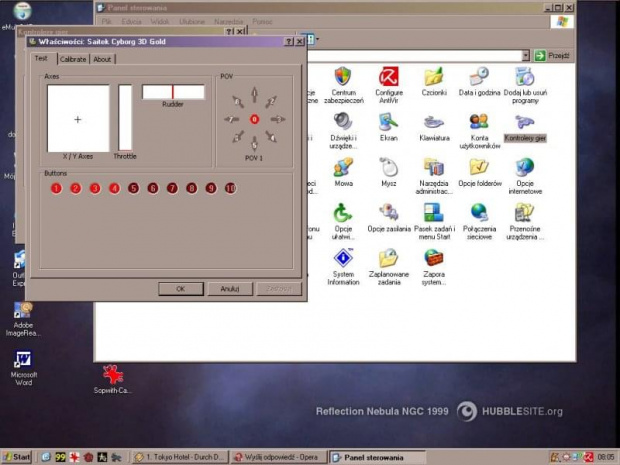The height and width of the screenshot is (465, 620).
Task: Switch to the About tab
Action: 102,59
